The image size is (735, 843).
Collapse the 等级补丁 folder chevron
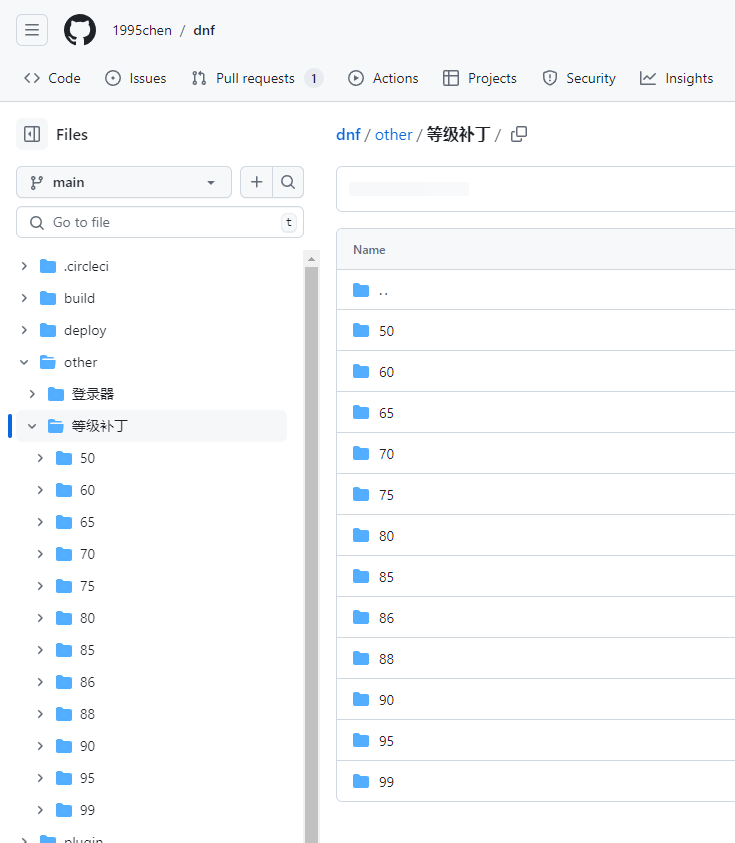(x=32, y=426)
